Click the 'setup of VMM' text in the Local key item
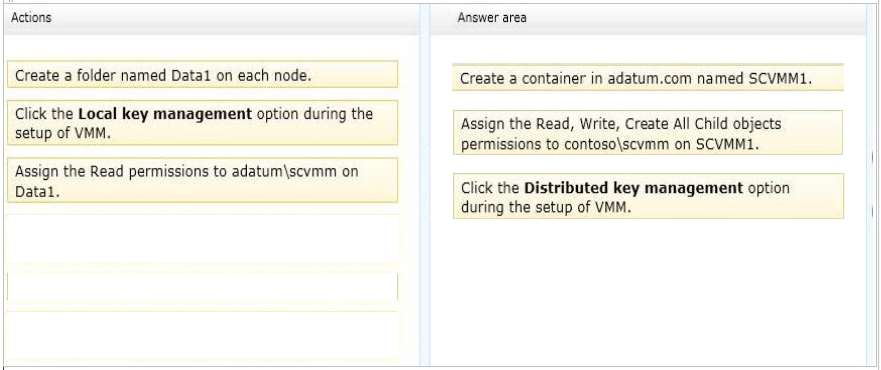The image size is (881, 370). [61, 135]
